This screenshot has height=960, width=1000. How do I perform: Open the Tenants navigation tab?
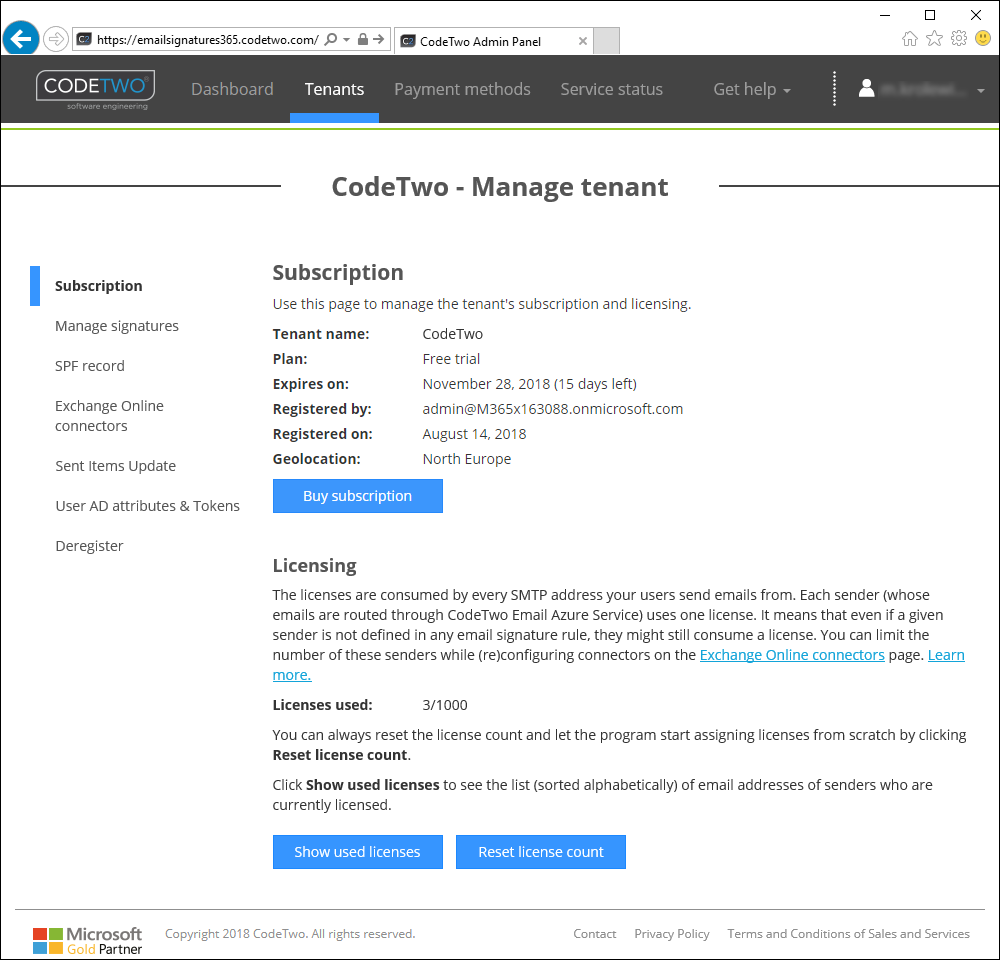pyautogui.click(x=334, y=89)
